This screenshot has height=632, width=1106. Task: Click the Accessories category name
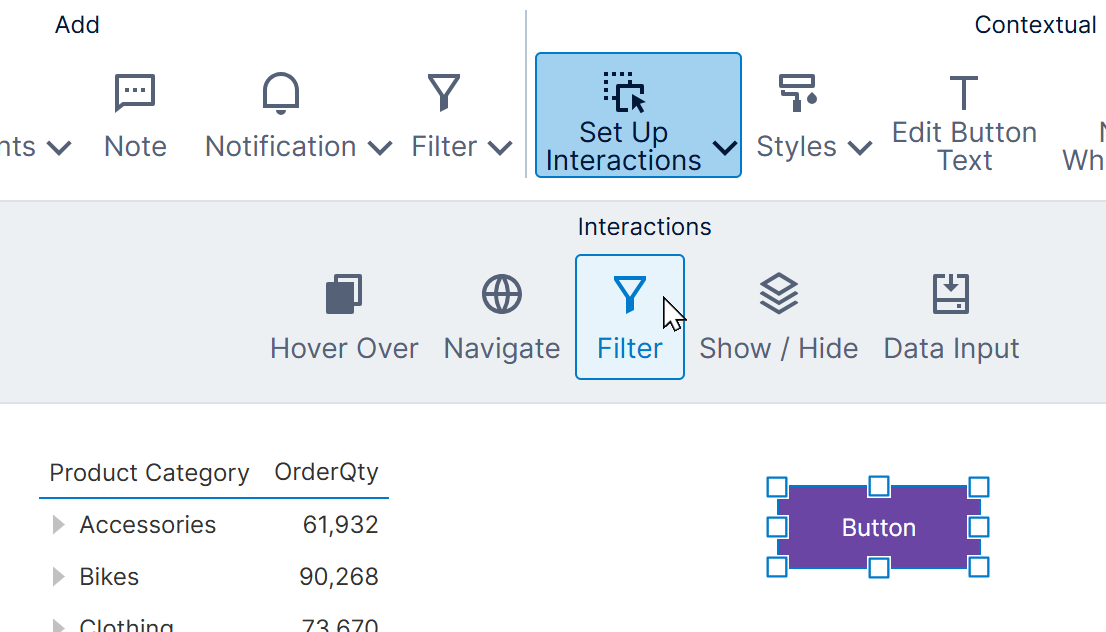(147, 525)
